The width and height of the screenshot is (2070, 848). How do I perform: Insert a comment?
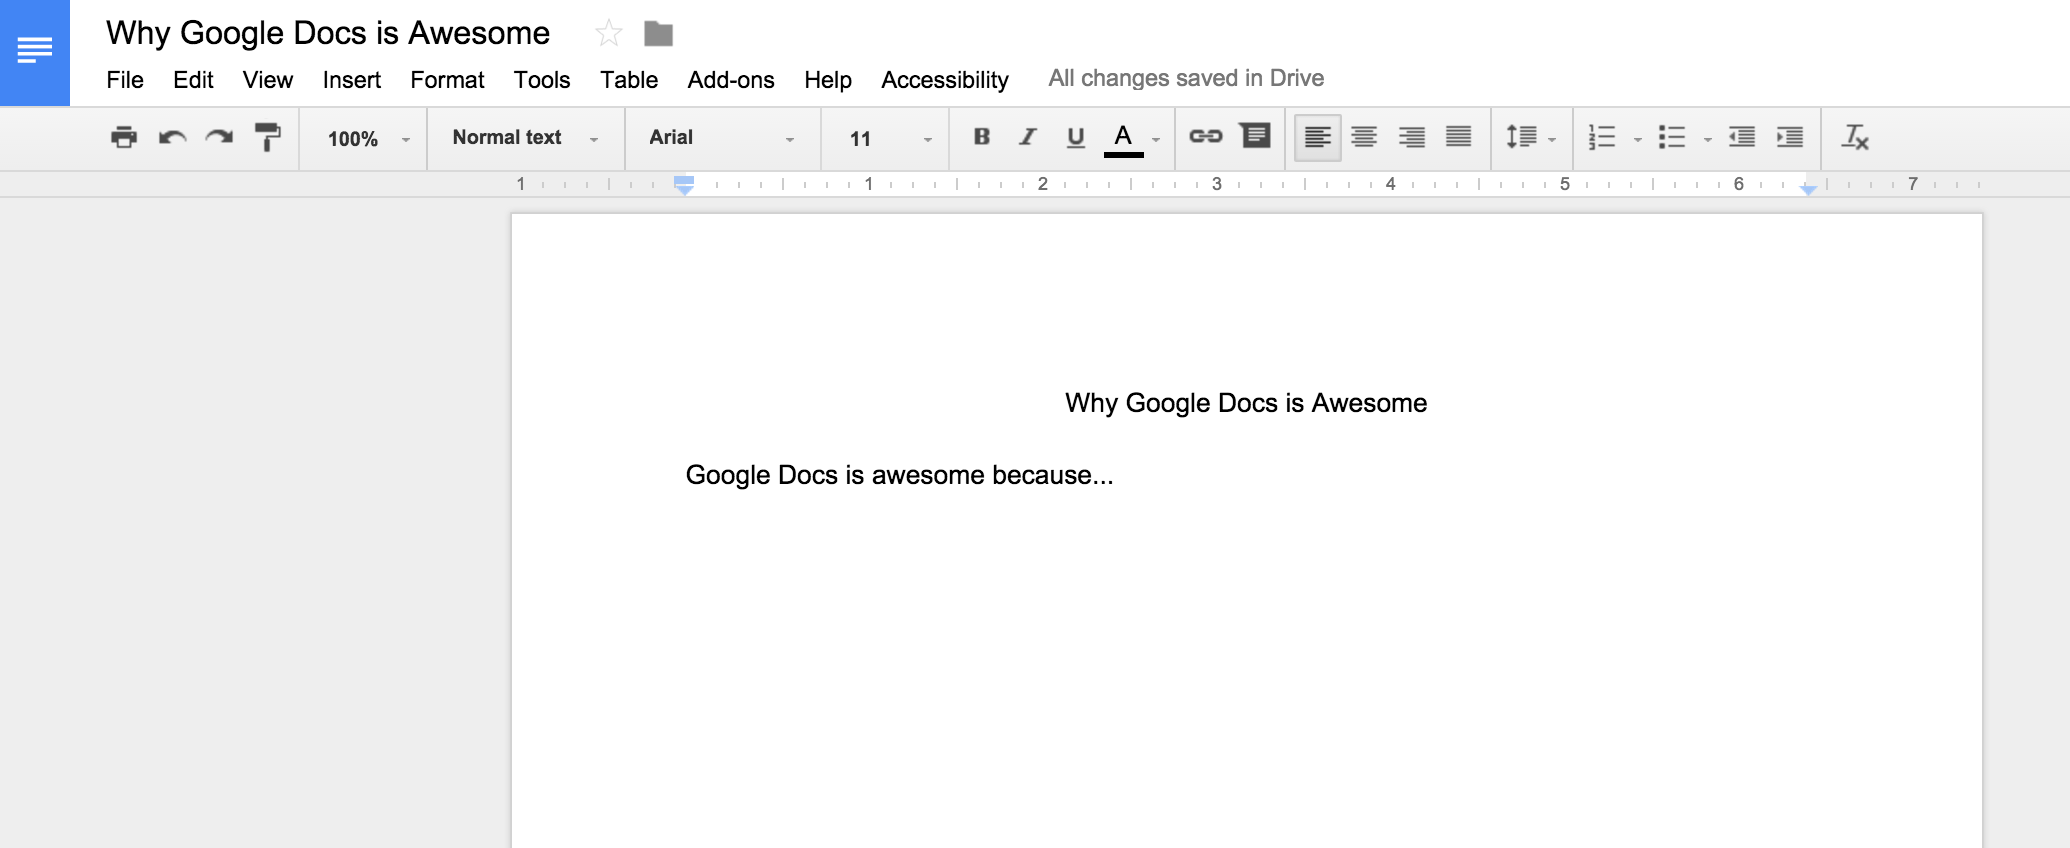click(x=1255, y=135)
